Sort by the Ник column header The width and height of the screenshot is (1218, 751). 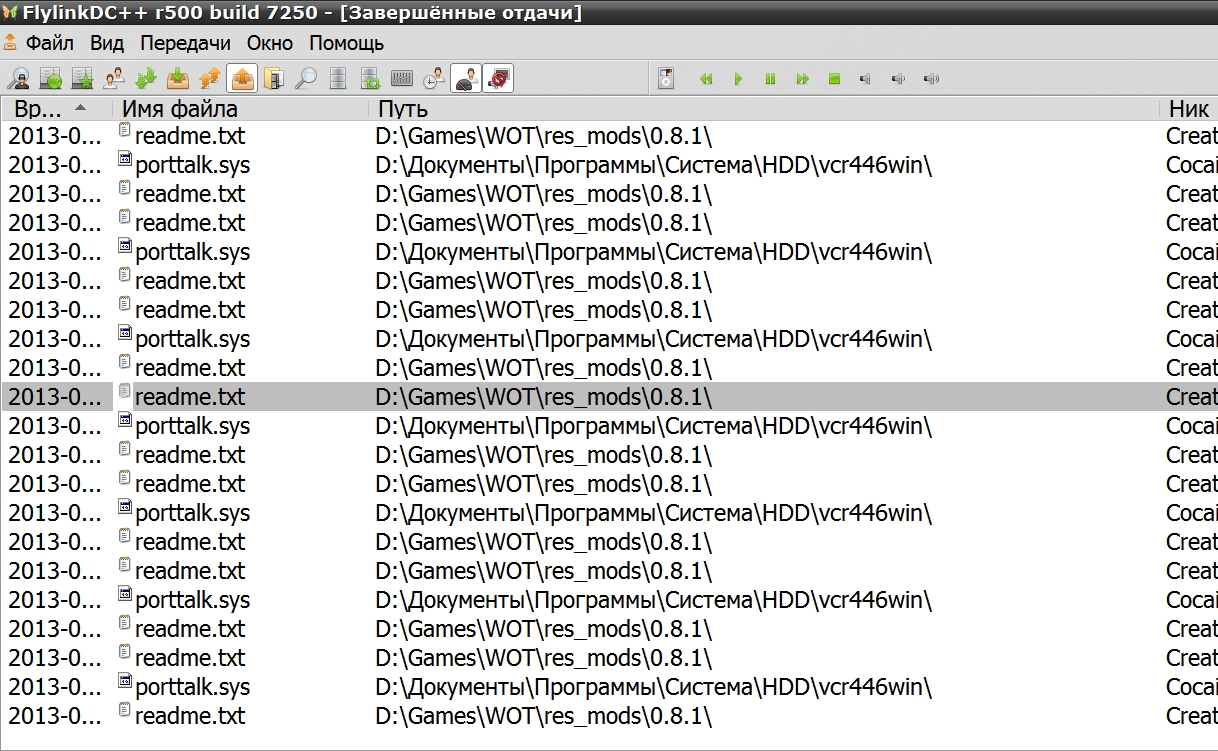(x=1189, y=108)
